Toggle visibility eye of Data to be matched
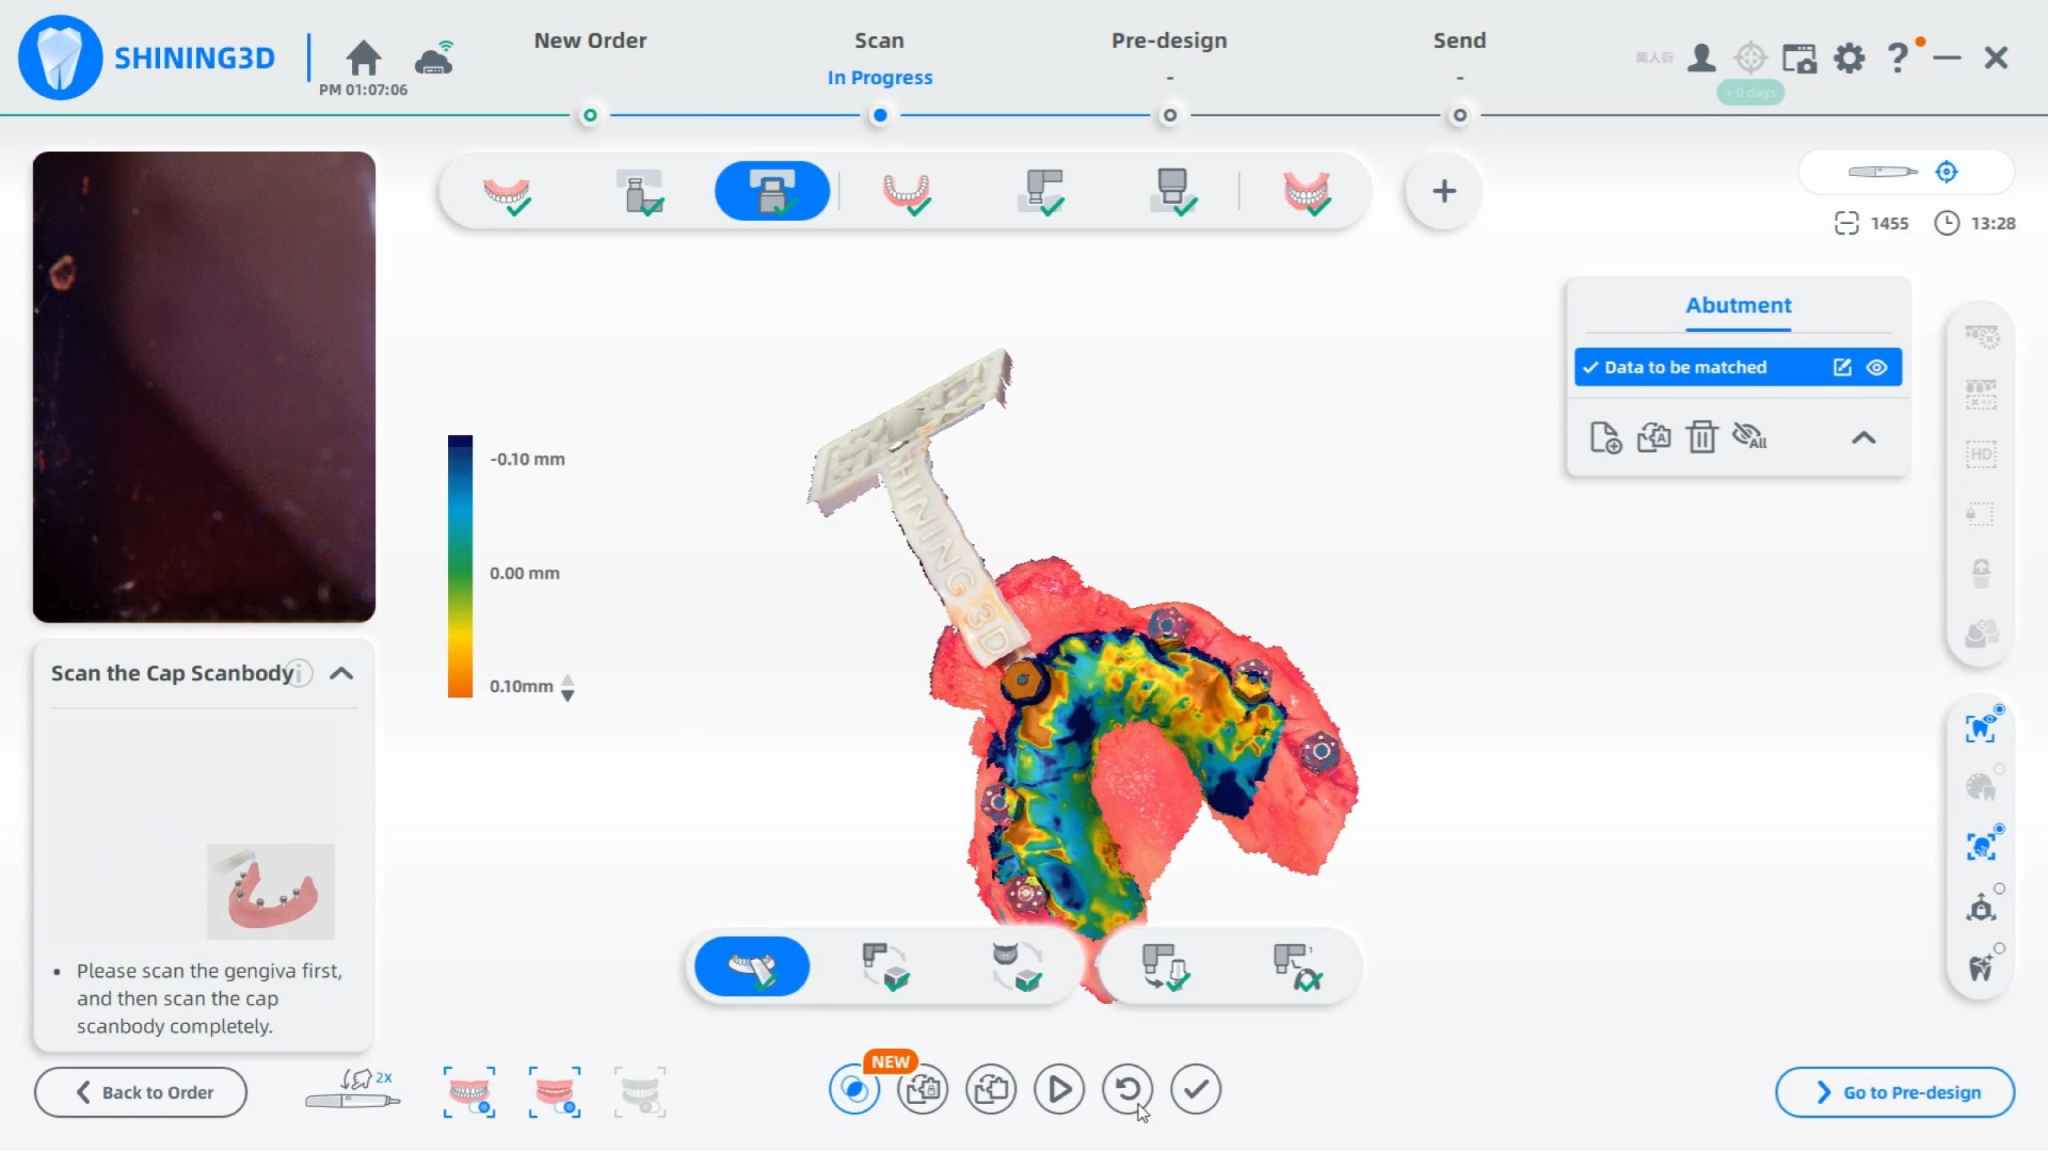2048x1152 pixels. [x=1877, y=367]
